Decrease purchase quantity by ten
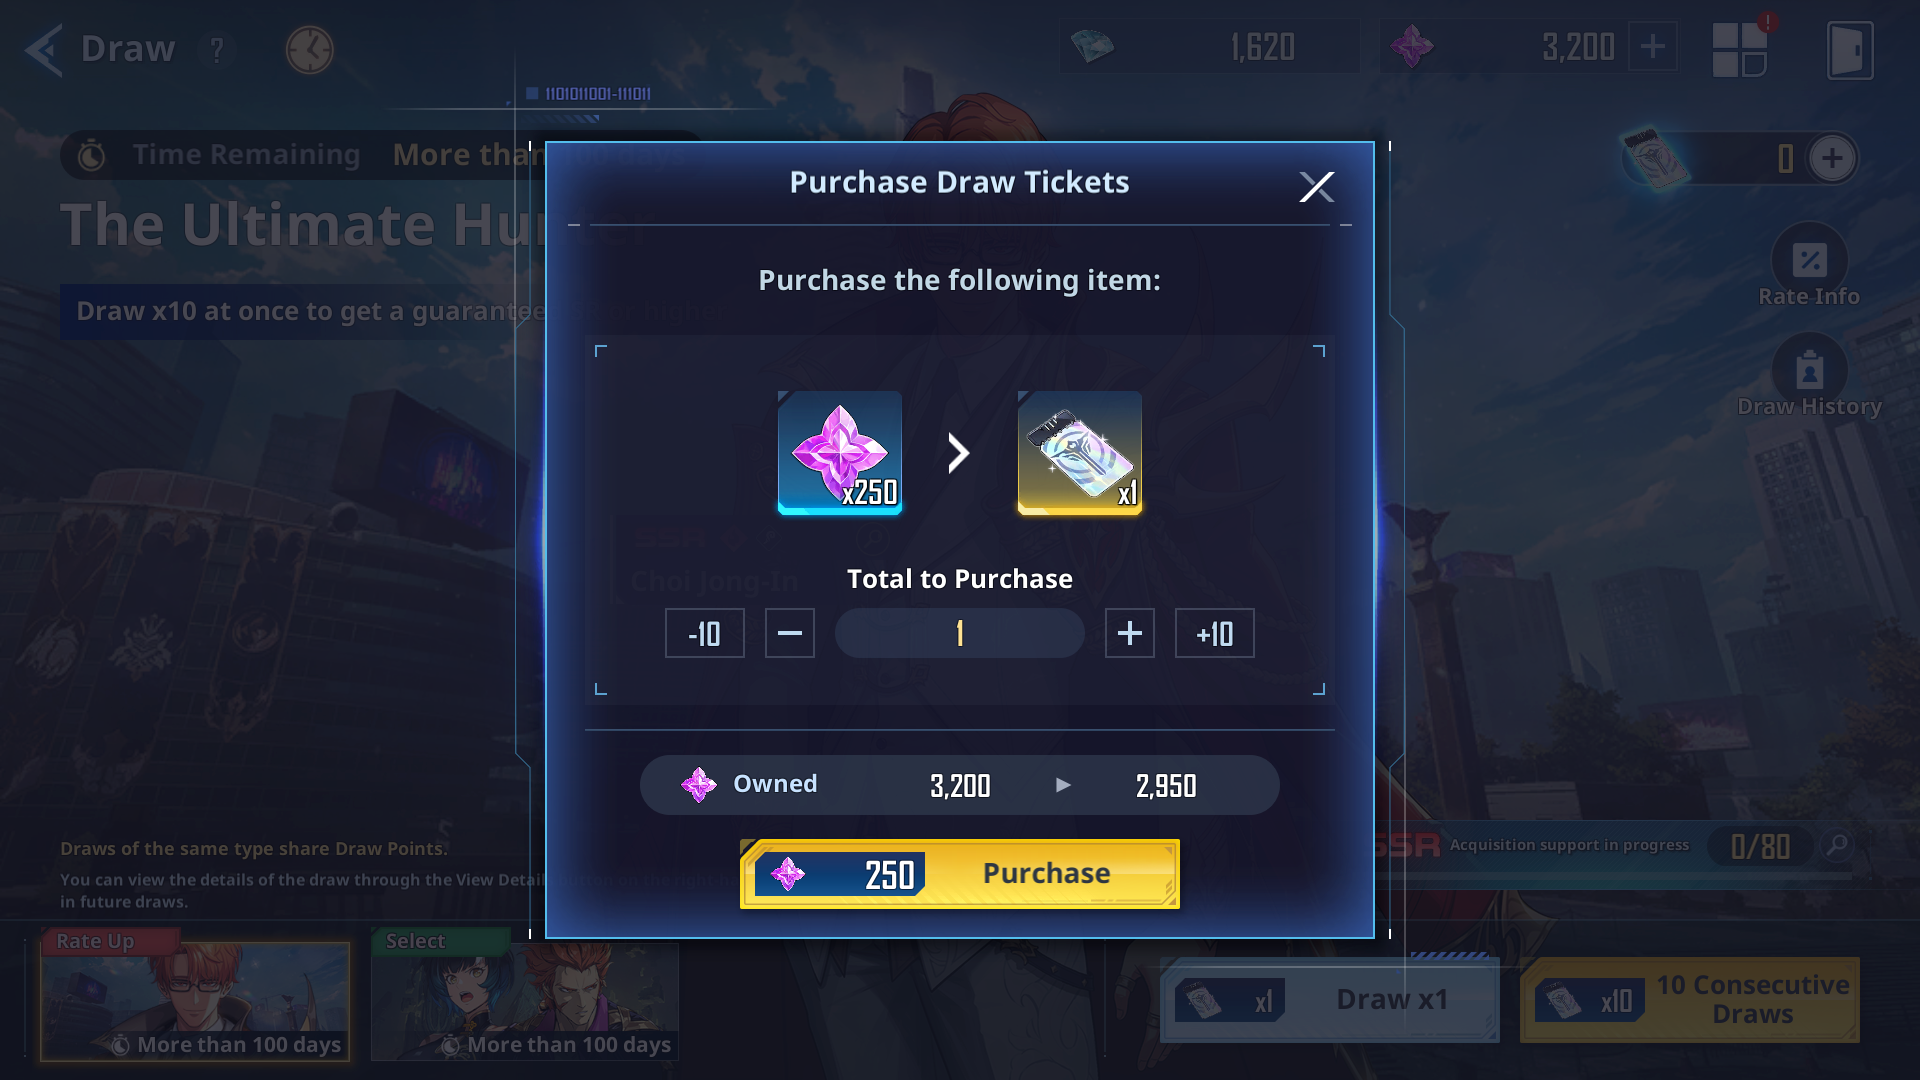 (x=704, y=633)
